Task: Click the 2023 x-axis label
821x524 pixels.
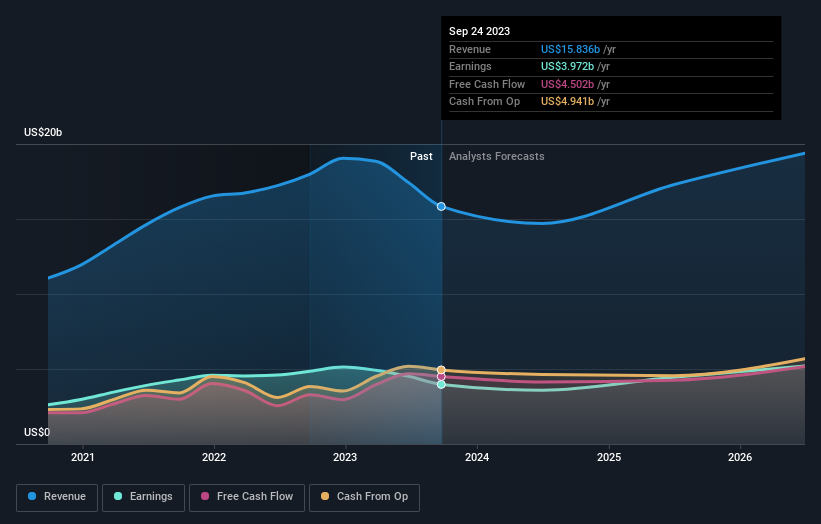Action: click(x=345, y=458)
